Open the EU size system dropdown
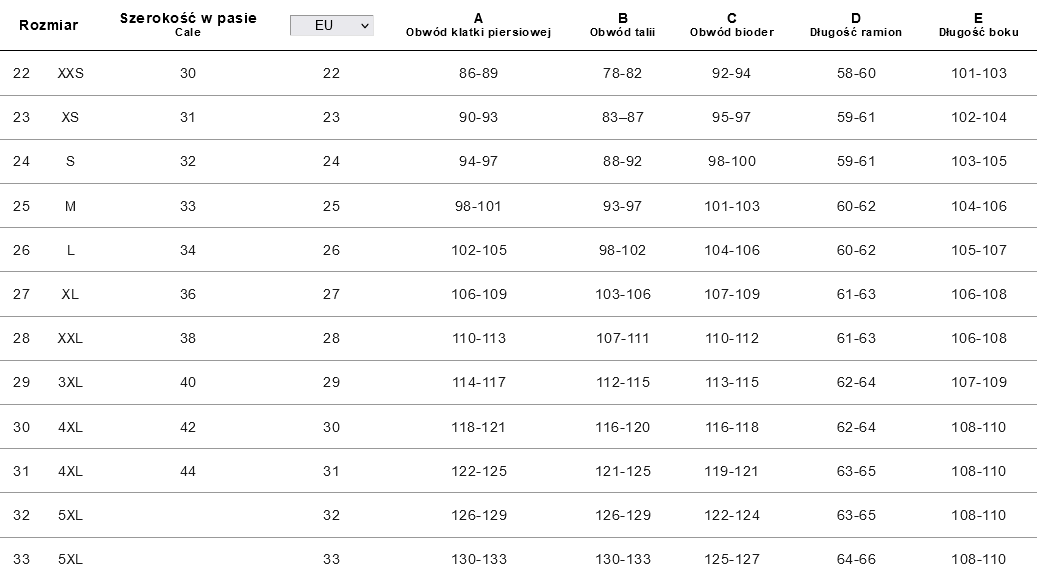The width and height of the screenshot is (1044, 578). pyautogui.click(x=332, y=25)
